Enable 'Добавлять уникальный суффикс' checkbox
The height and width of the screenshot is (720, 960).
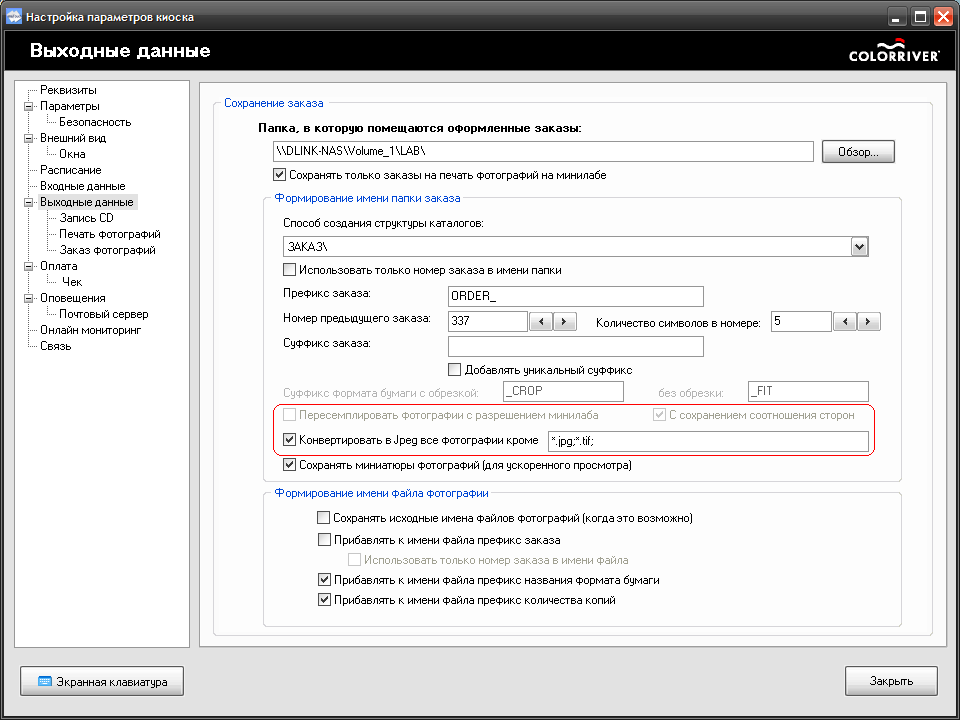(455, 369)
